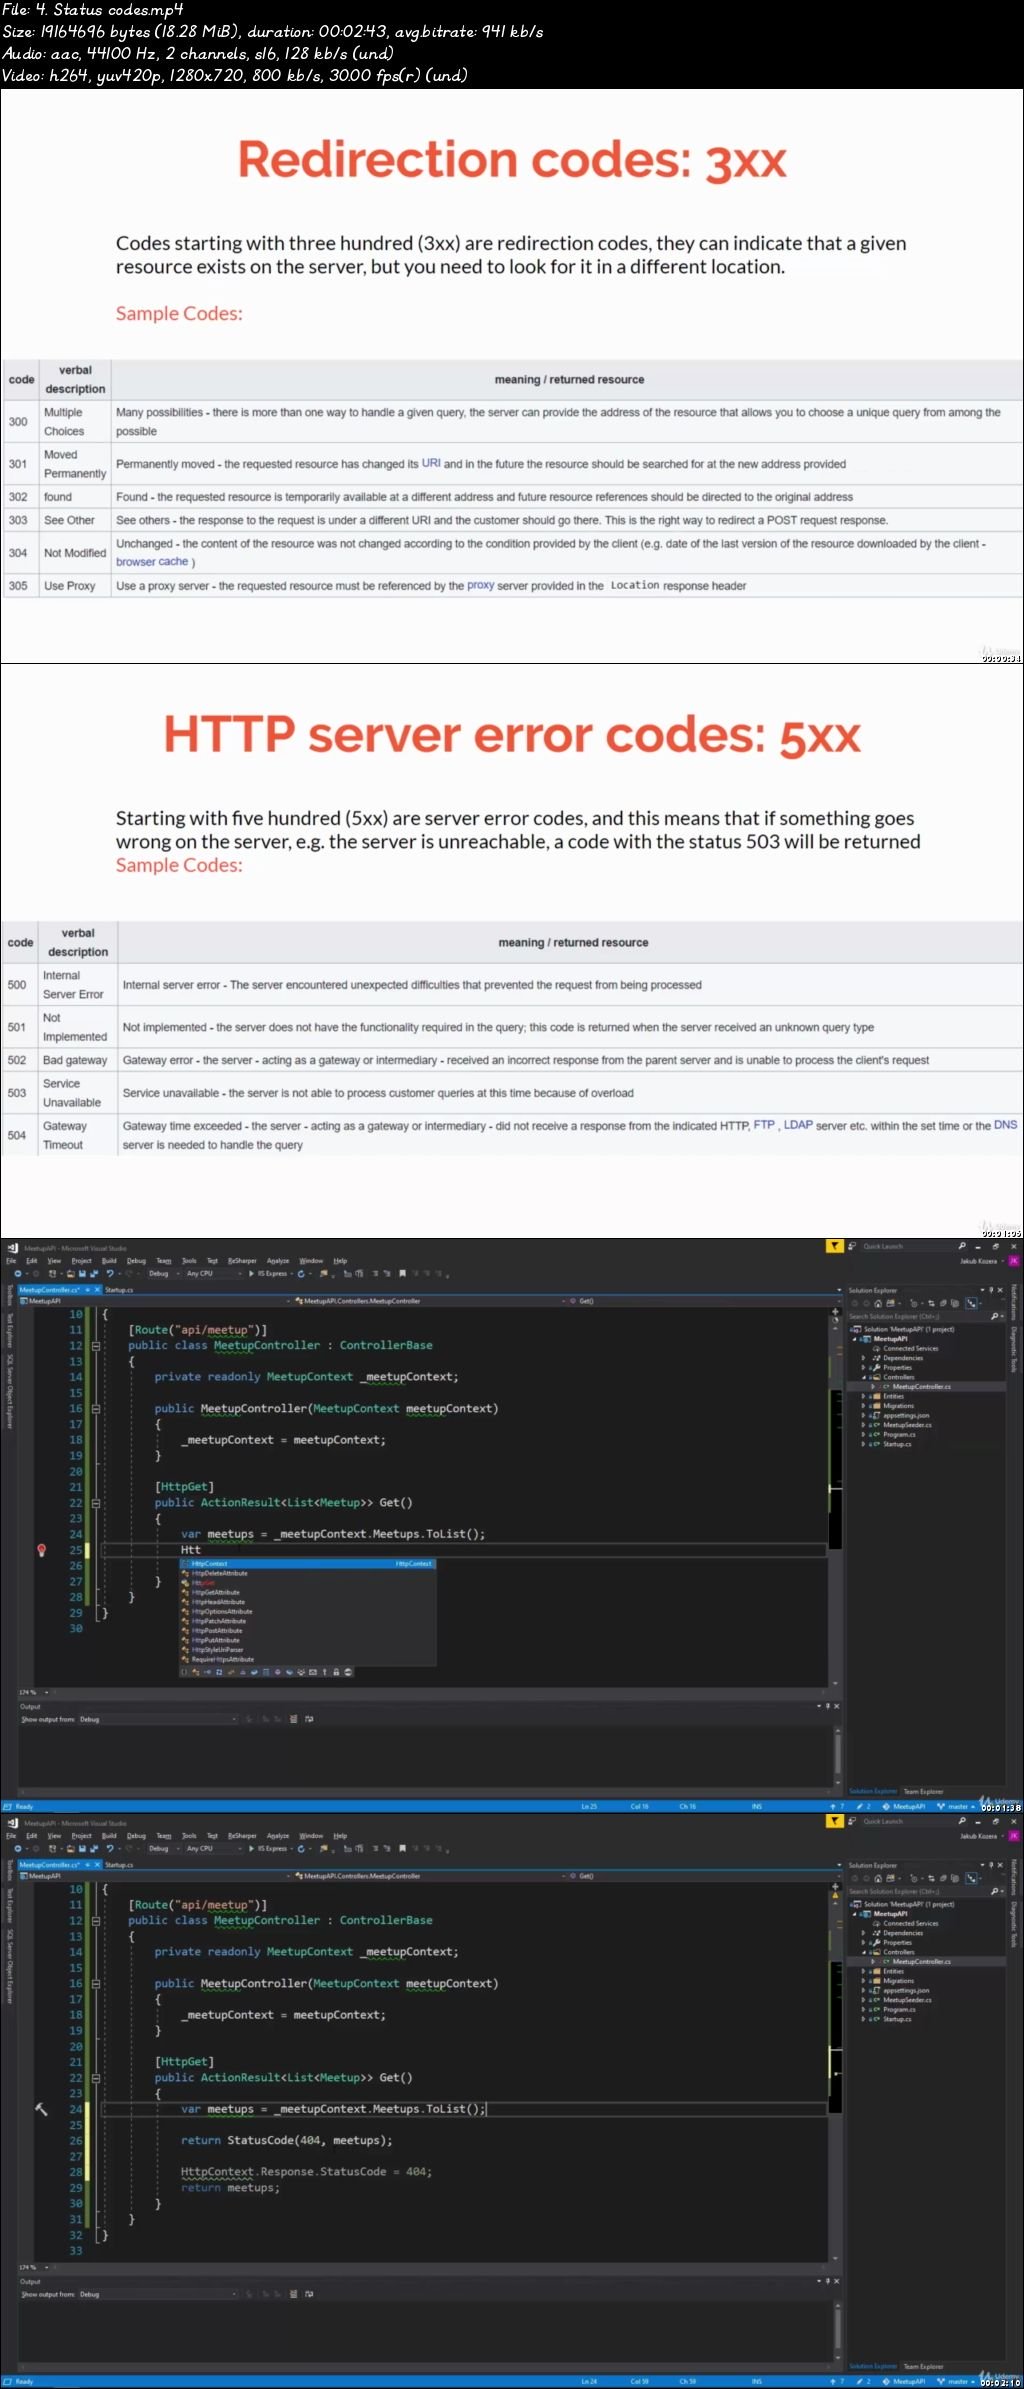Viewport: 1024px width, 2389px height.
Task: Click Solution Explorer Home icon in the StatusCode(404) frame
Action: [x=878, y=1878]
